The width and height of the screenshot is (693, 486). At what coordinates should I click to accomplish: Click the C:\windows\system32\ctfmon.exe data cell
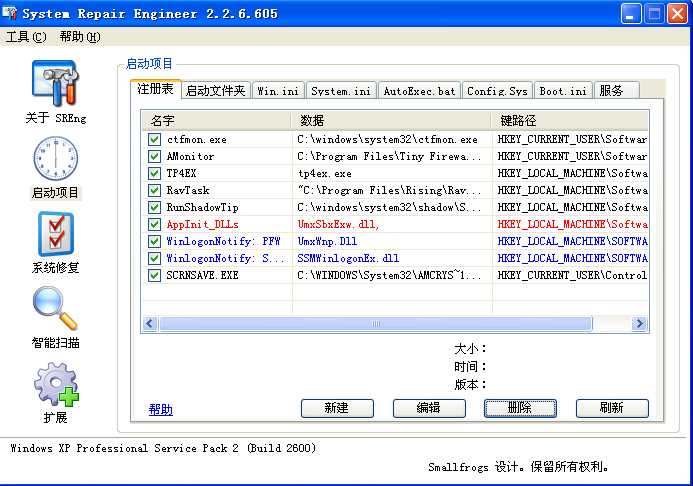388,140
